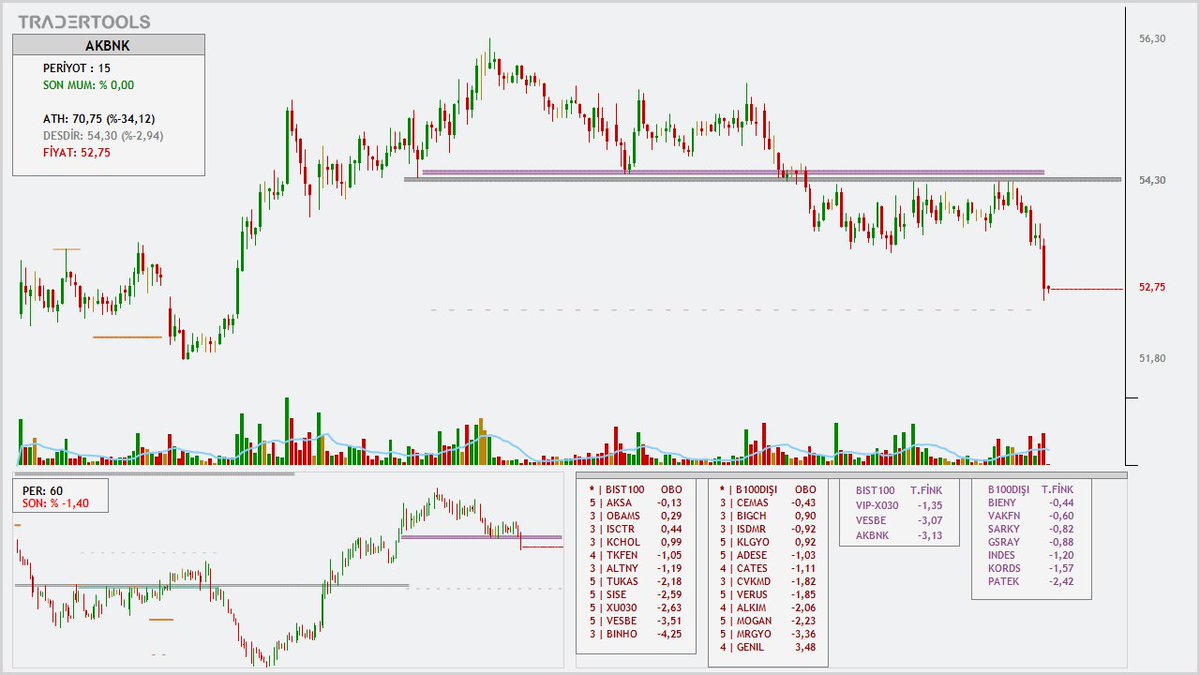Select the ALTNY row with -1,19
This screenshot has height=675, width=1200.
click(636, 567)
